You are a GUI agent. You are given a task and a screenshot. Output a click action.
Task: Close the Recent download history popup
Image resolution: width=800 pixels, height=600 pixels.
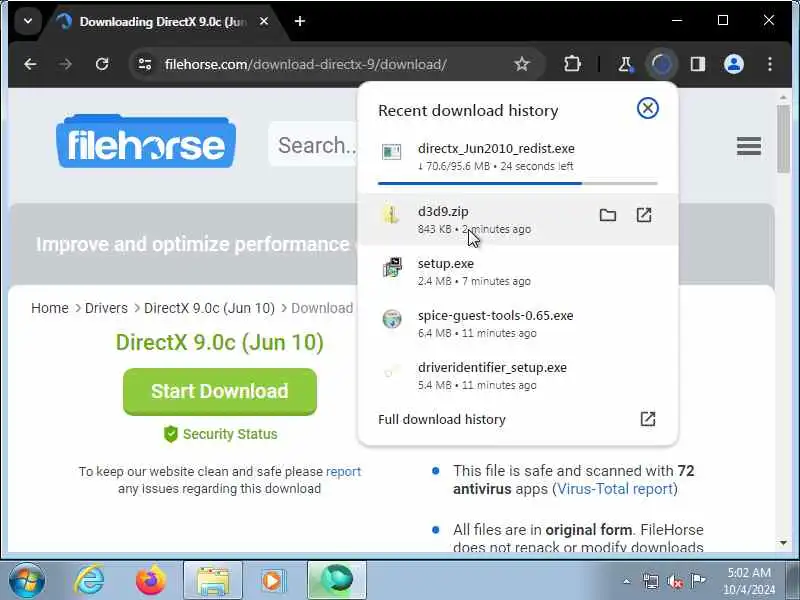[x=647, y=108]
